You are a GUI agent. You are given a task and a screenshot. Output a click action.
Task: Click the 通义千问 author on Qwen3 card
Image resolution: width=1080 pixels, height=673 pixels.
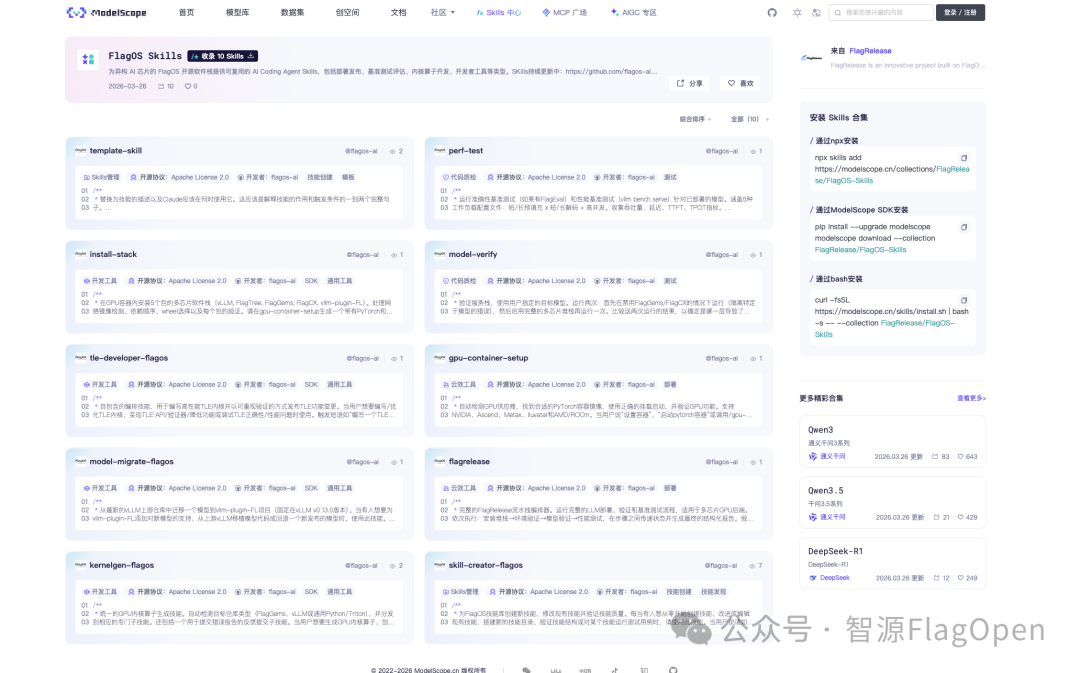pos(827,457)
